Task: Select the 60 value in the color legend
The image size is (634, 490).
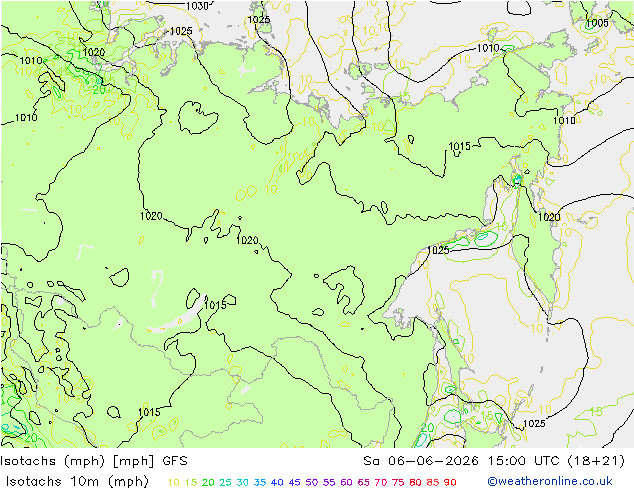Action: (x=346, y=482)
